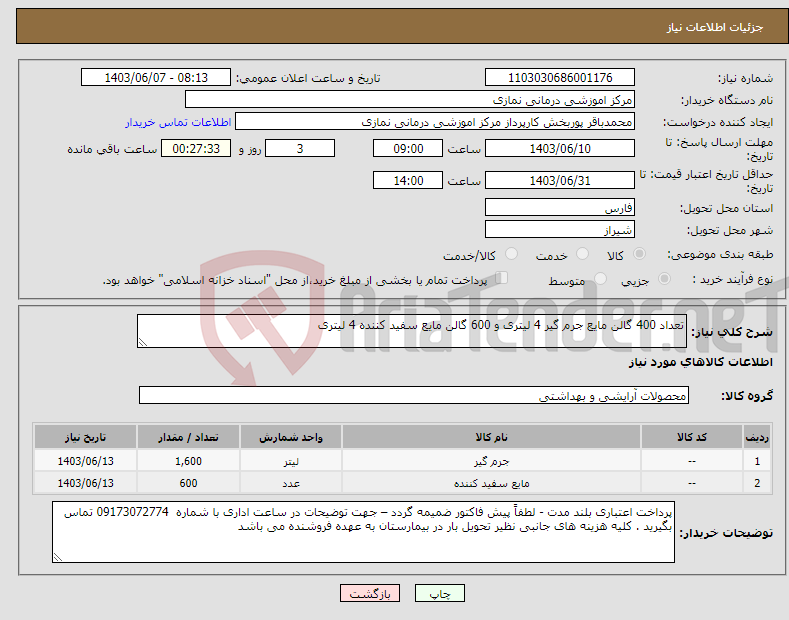Image resolution: width=789 pixels, height=620 pixels.
Task: Click the unit cell عدد
Action: click(x=291, y=483)
